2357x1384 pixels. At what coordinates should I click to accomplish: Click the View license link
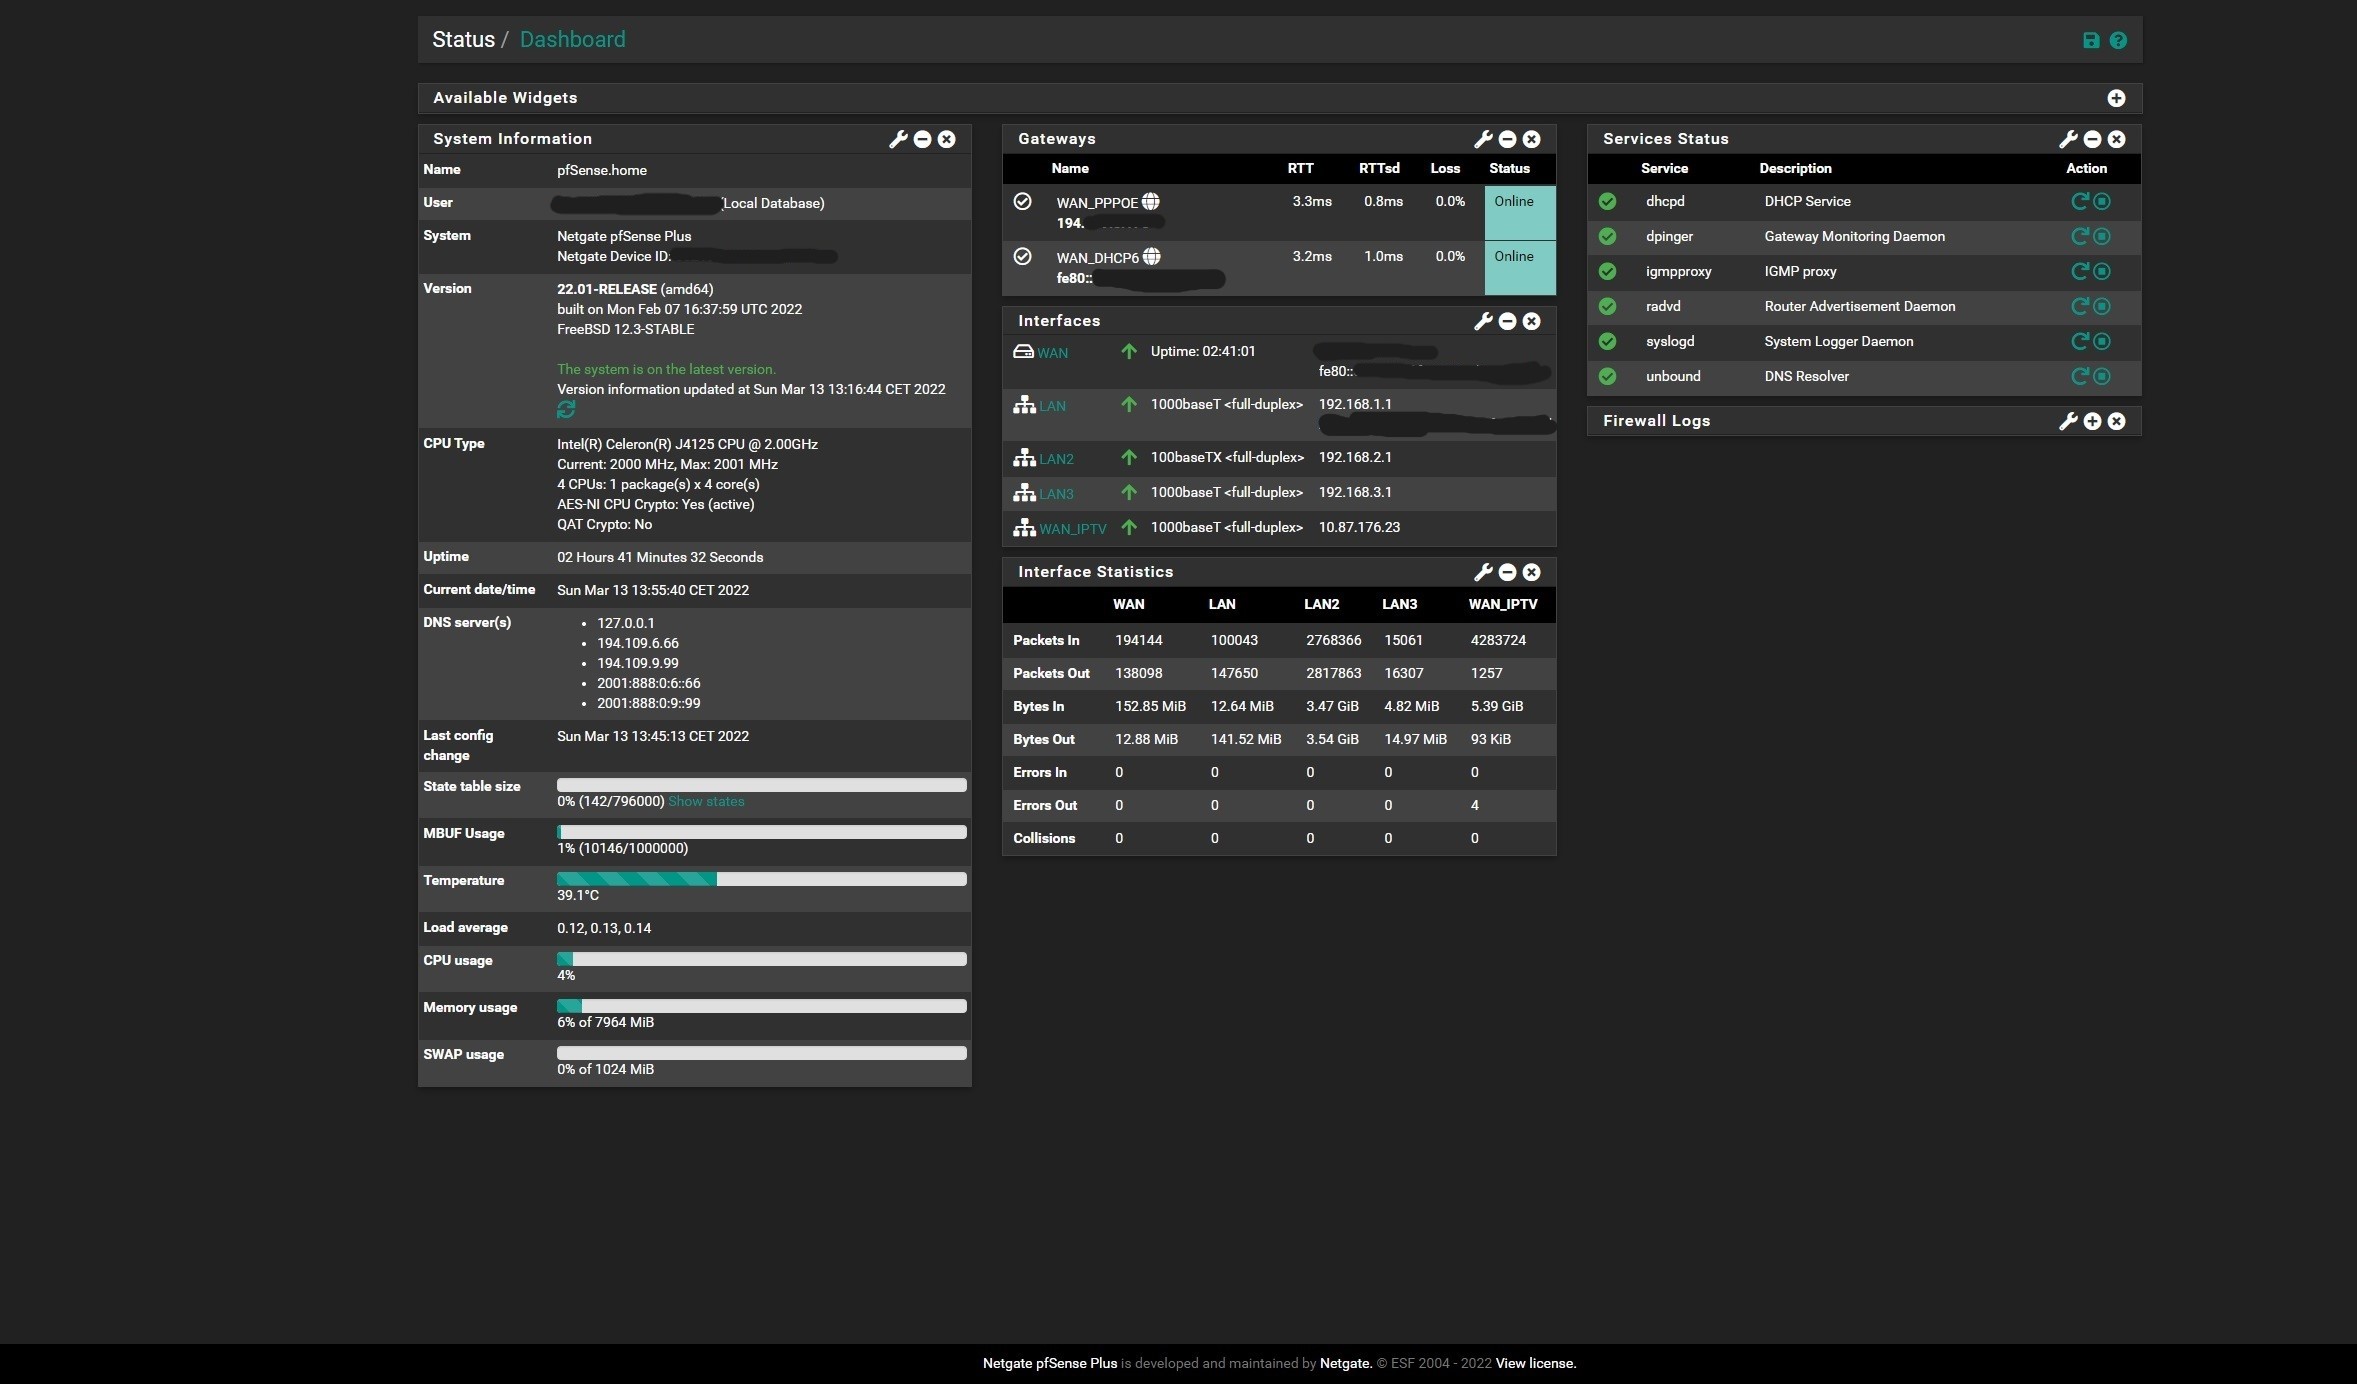[x=1535, y=1363]
